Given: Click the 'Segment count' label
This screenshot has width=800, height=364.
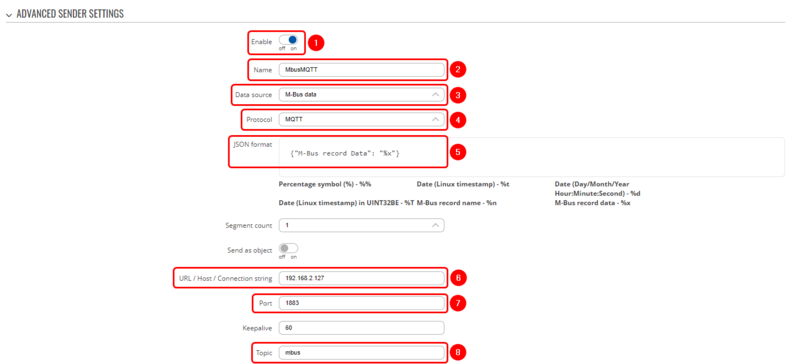Looking at the screenshot, I should [x=249, y=225].
